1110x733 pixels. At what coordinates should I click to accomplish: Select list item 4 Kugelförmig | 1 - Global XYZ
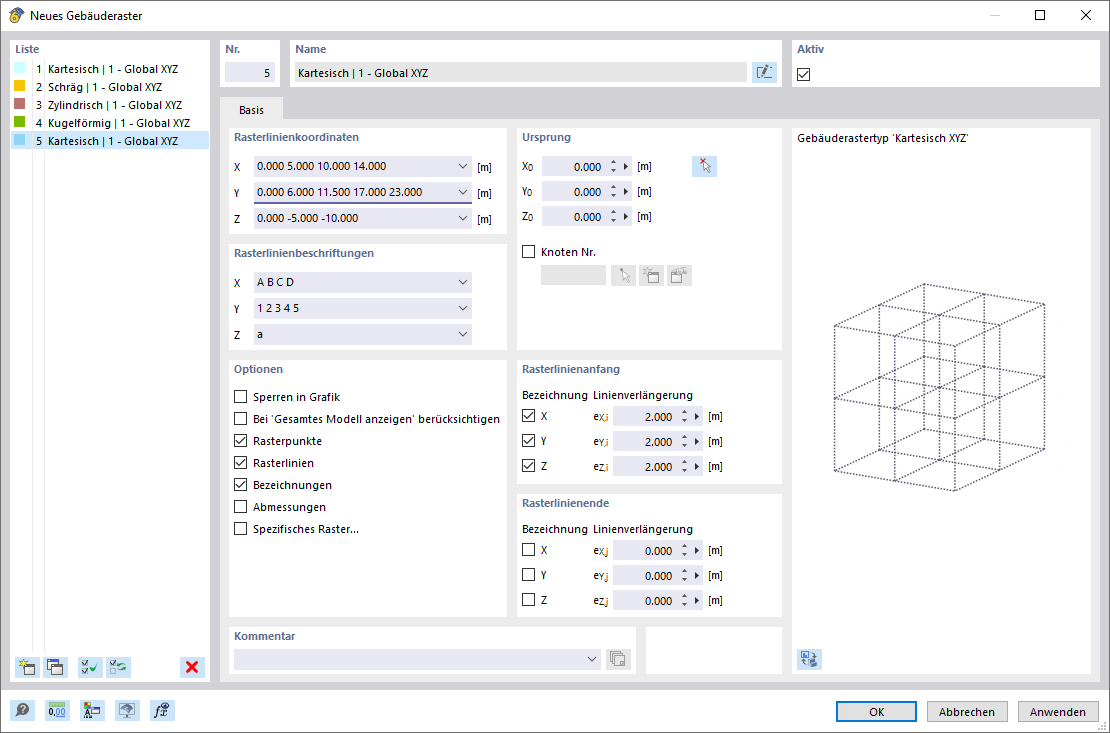pyautogui.click(x=110, y=123)
